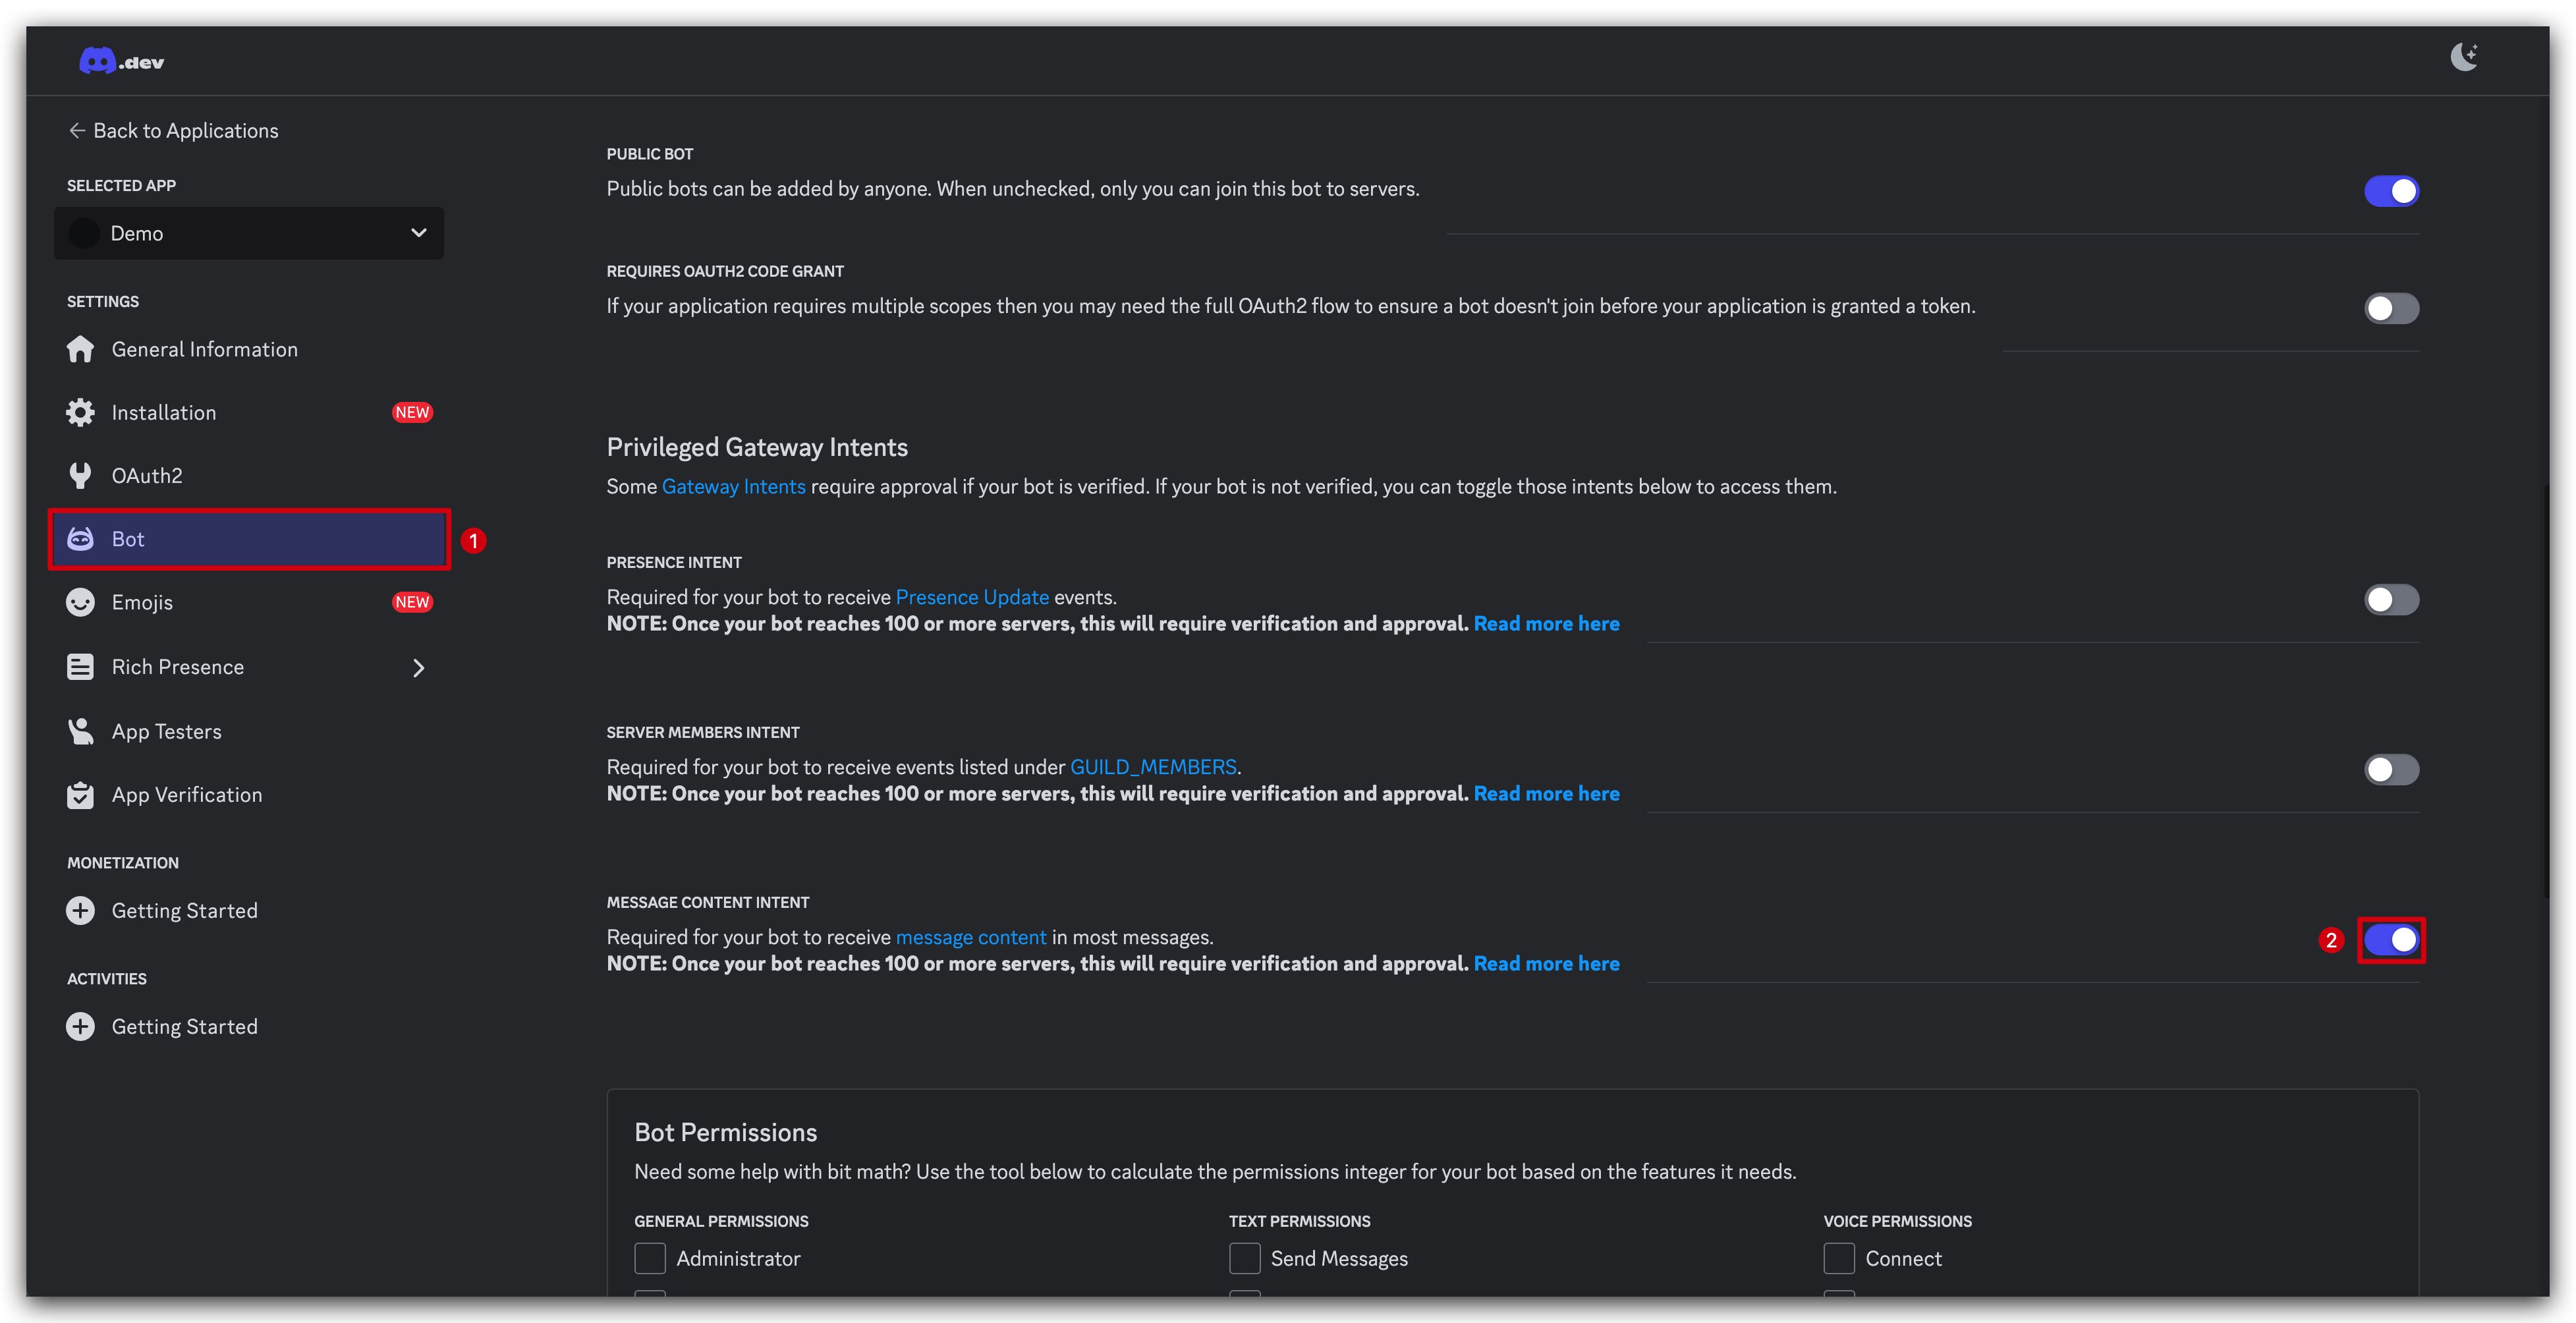Open the GUILD_MEMBERS link
Viewport: 2576px width, 1323px height.
1153,767
